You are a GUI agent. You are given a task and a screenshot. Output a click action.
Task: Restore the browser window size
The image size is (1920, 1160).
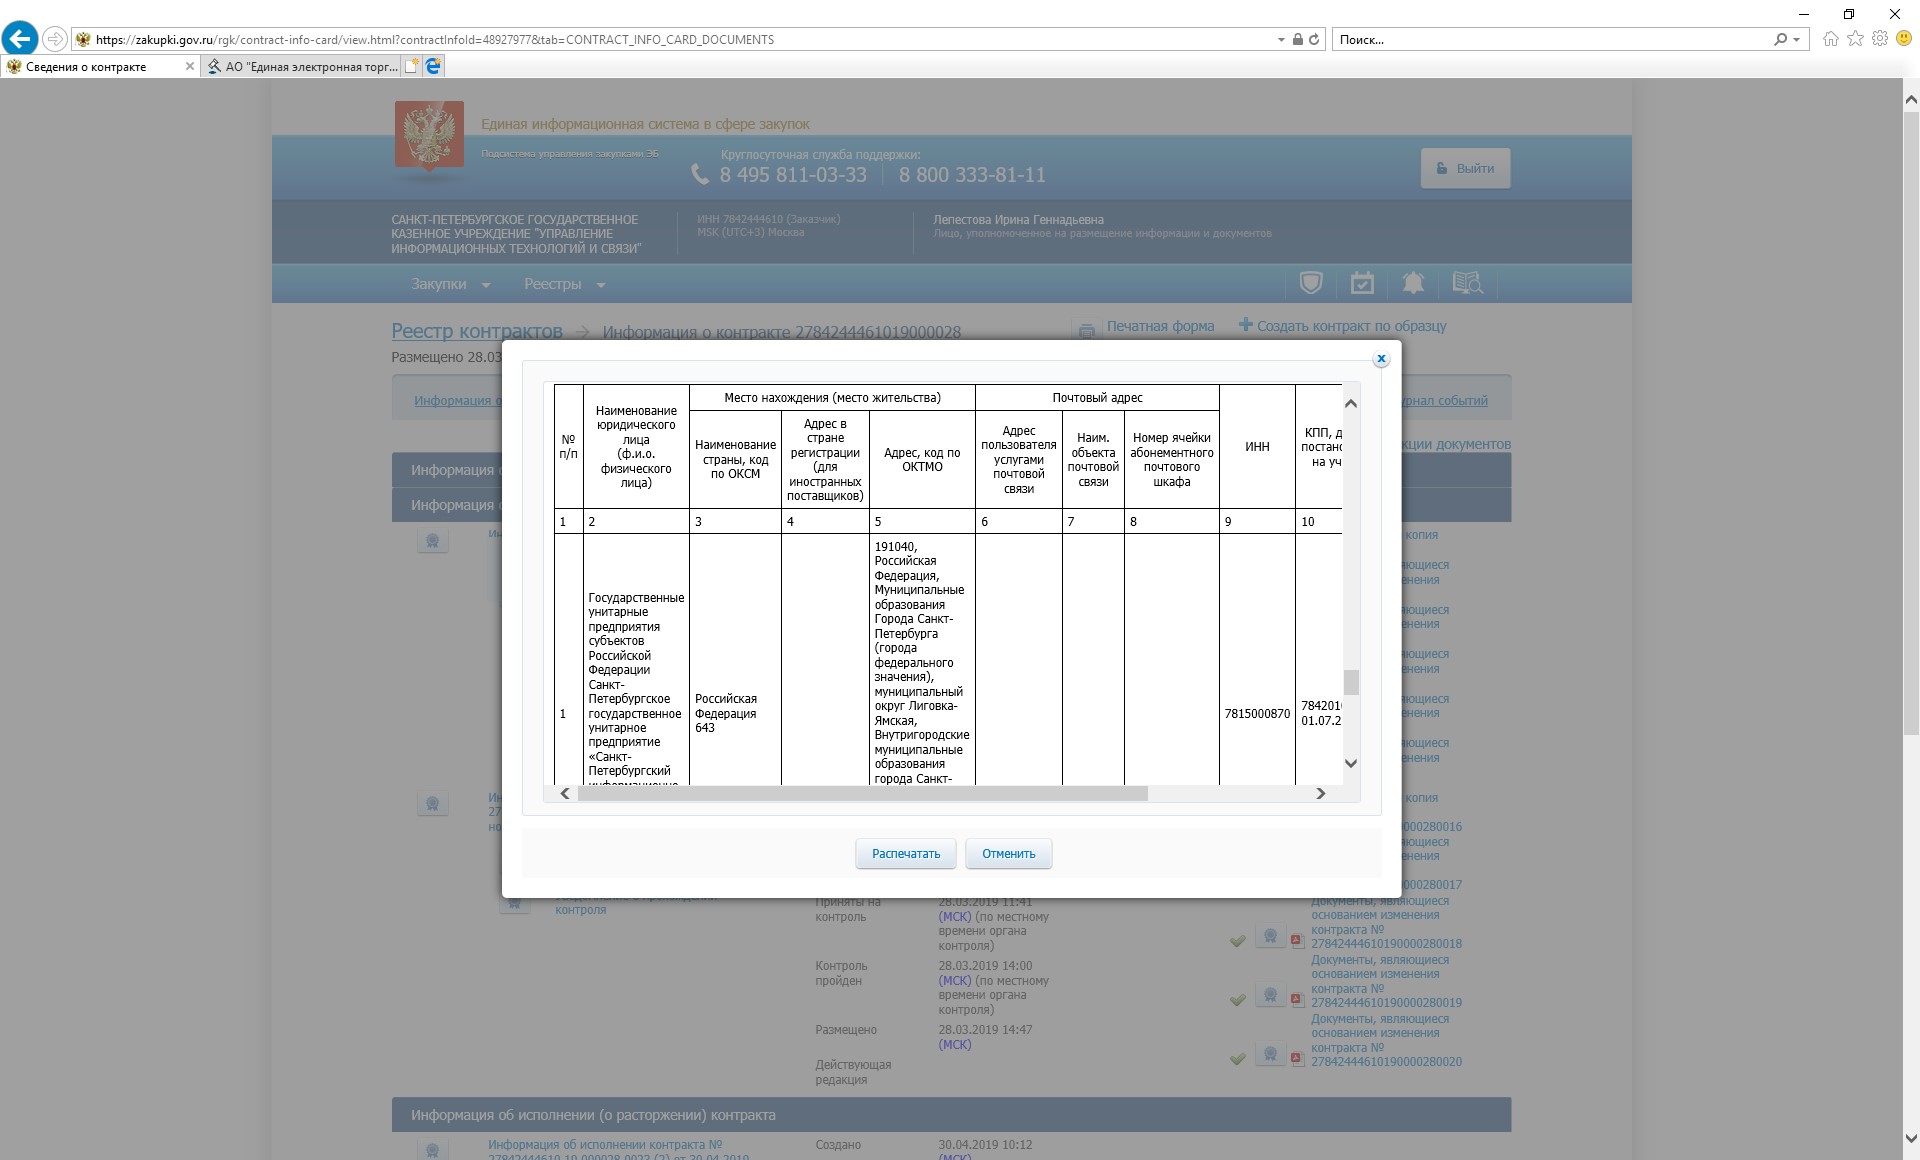point(1849,14)
